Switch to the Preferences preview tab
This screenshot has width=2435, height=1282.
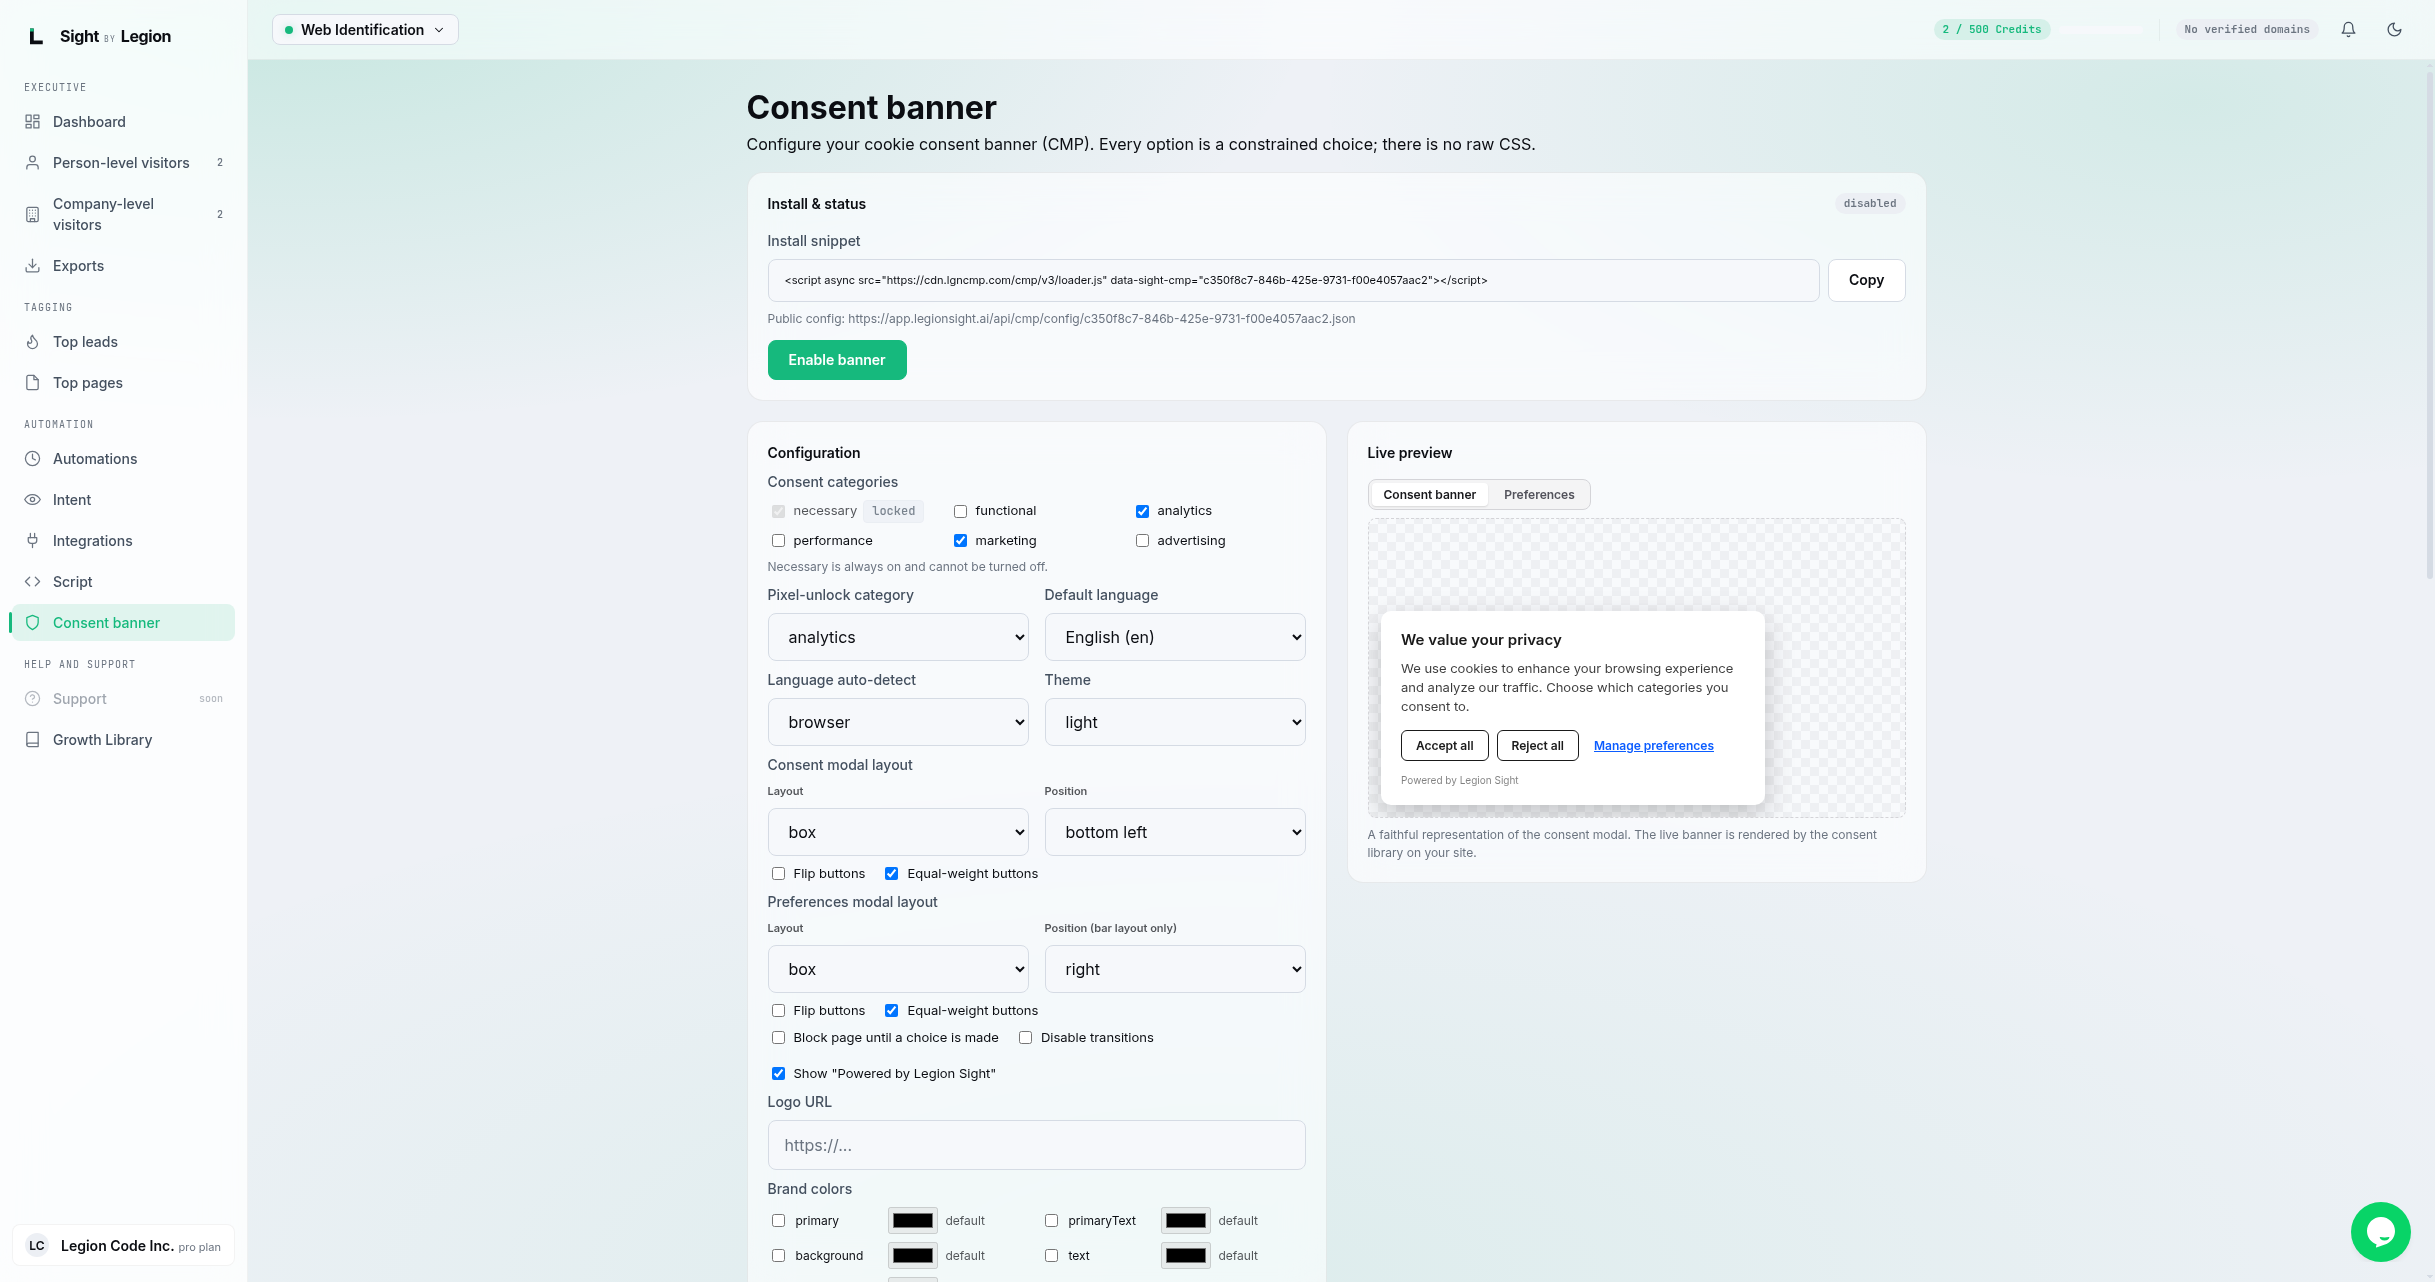1539,495
